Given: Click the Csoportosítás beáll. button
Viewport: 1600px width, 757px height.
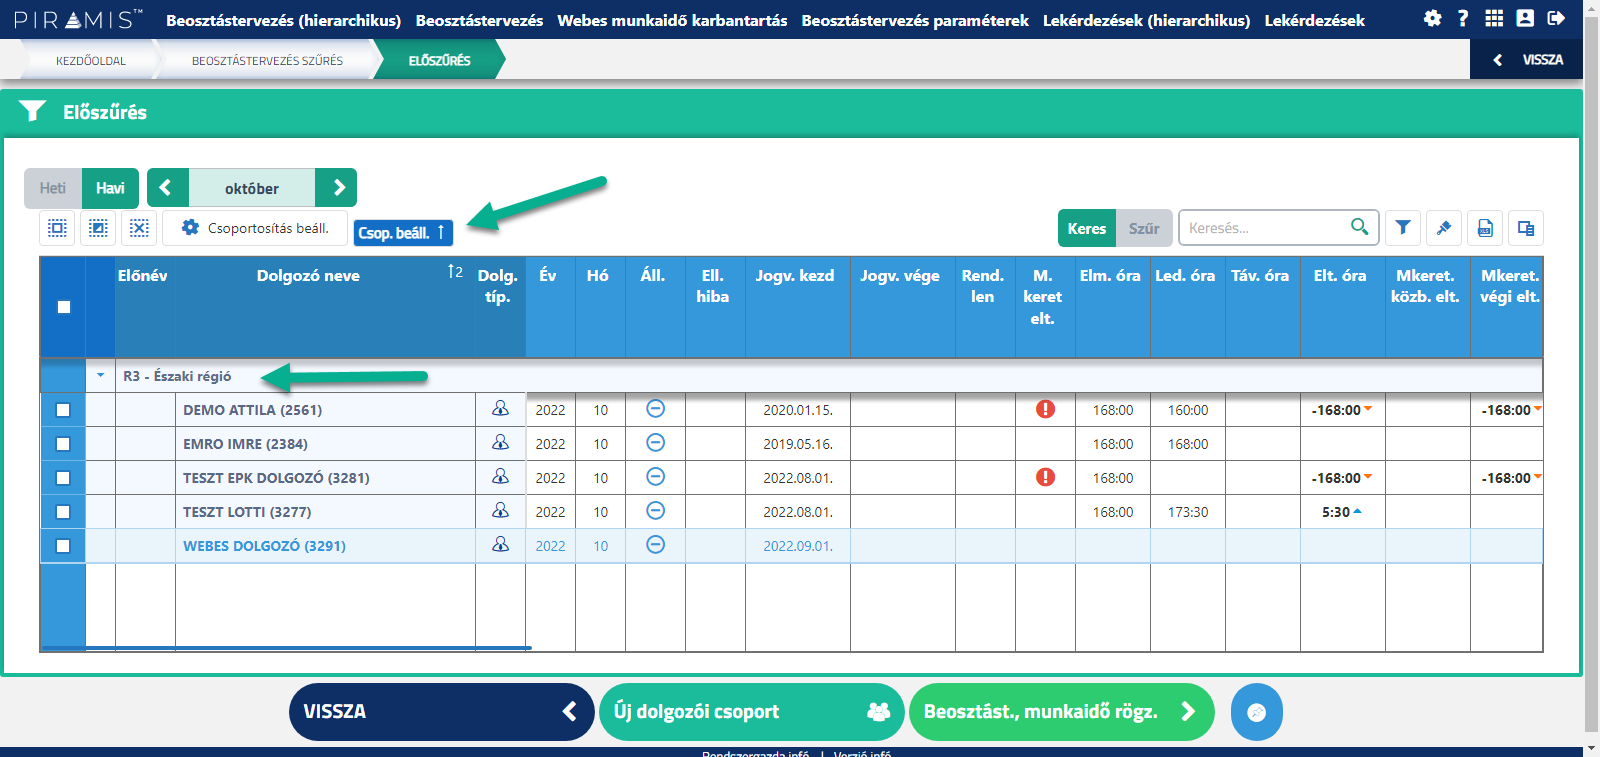Looking at the screenshot, I should coord(255,228).
